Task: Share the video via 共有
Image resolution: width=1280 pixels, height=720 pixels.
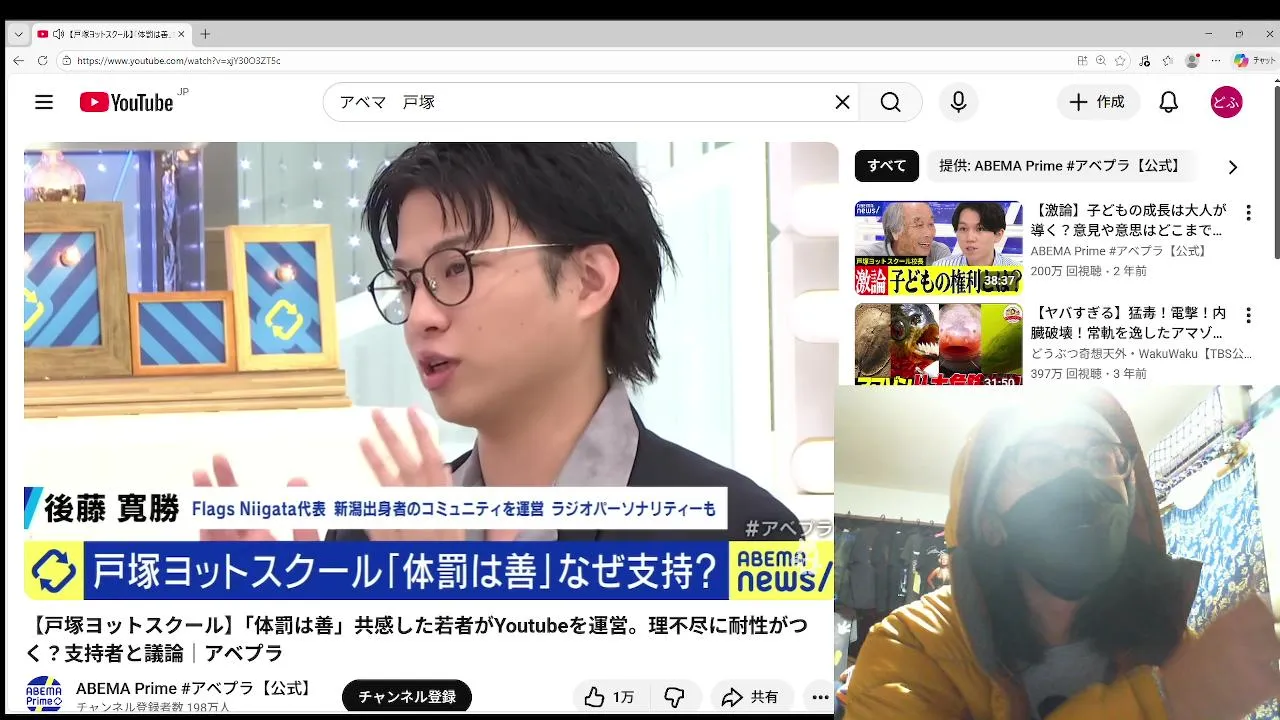Action: point(751,697)
